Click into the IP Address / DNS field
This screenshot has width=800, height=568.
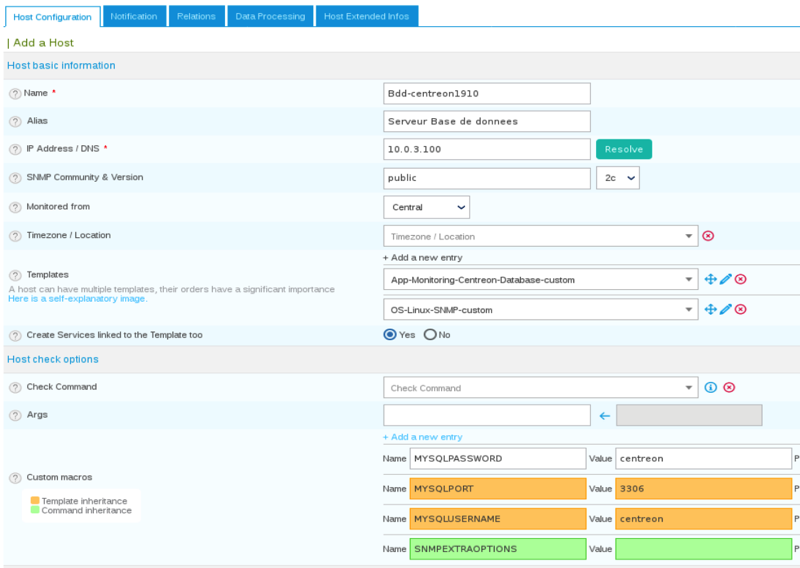[486, 149]
